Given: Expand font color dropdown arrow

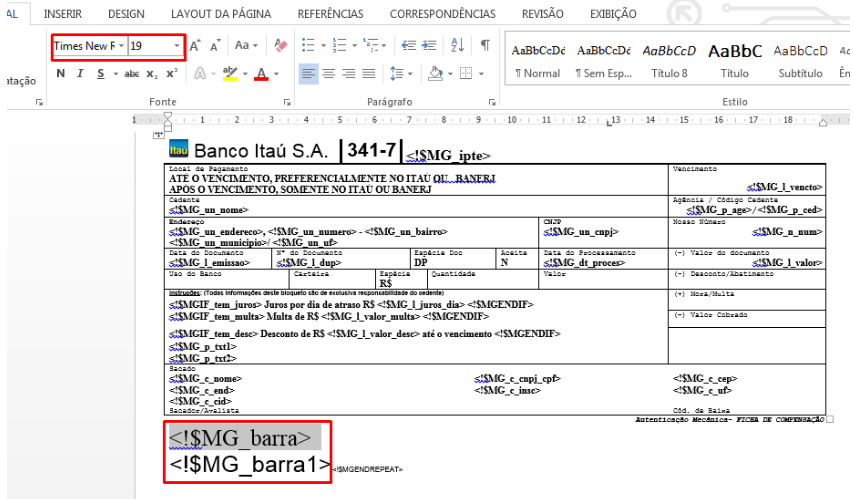Looking at the screenshot, I should click(276, 73).
